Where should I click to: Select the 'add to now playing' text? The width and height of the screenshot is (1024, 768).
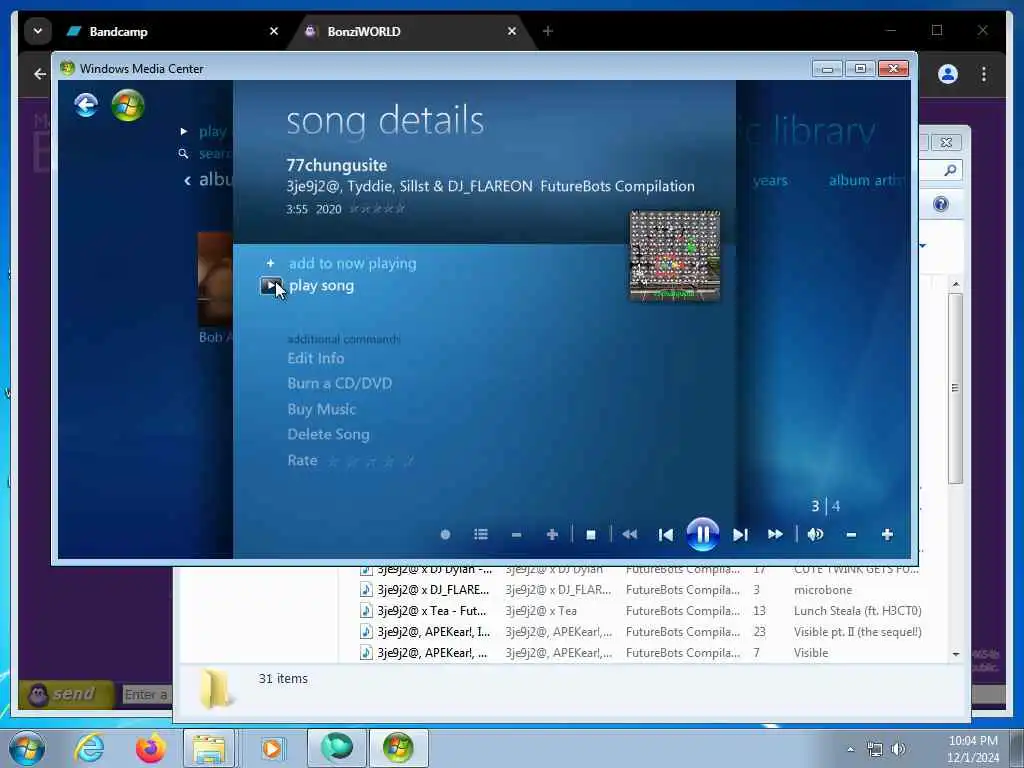coord(353,263)
